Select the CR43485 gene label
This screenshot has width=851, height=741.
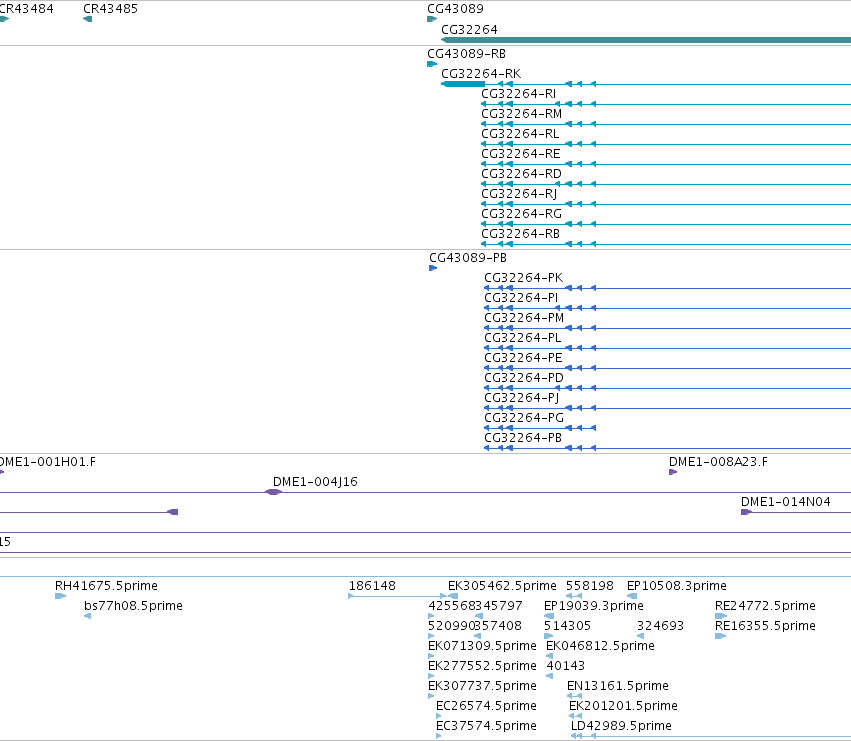click(110, 9)
